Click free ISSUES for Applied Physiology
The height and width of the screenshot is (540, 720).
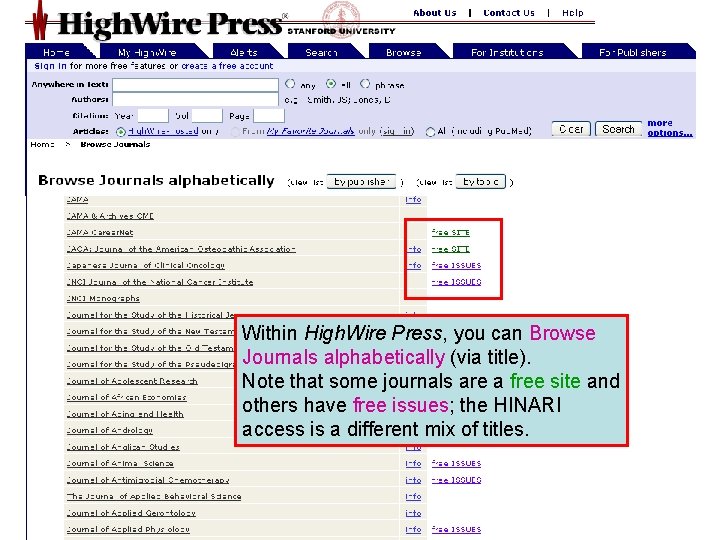[456, 530]
